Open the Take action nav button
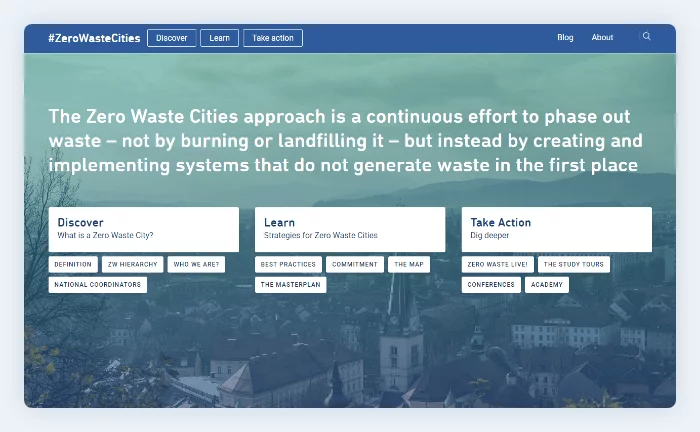 tap(273, 38)
